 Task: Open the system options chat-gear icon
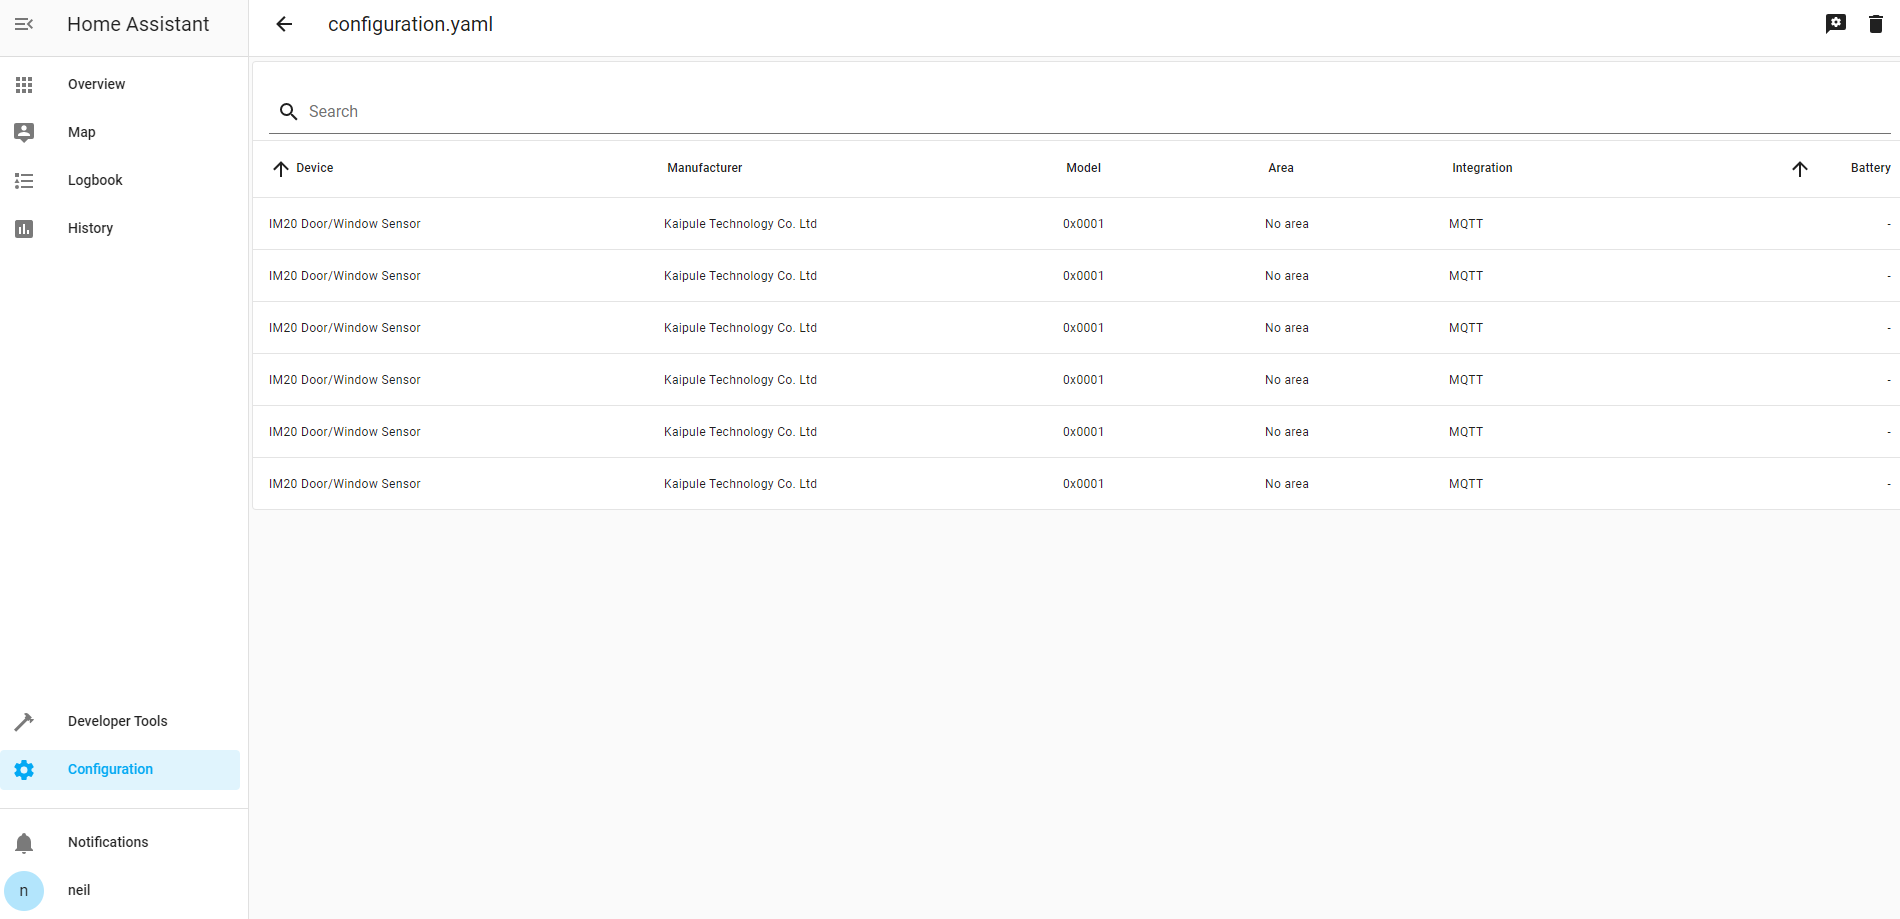(x=1836, y=24)
